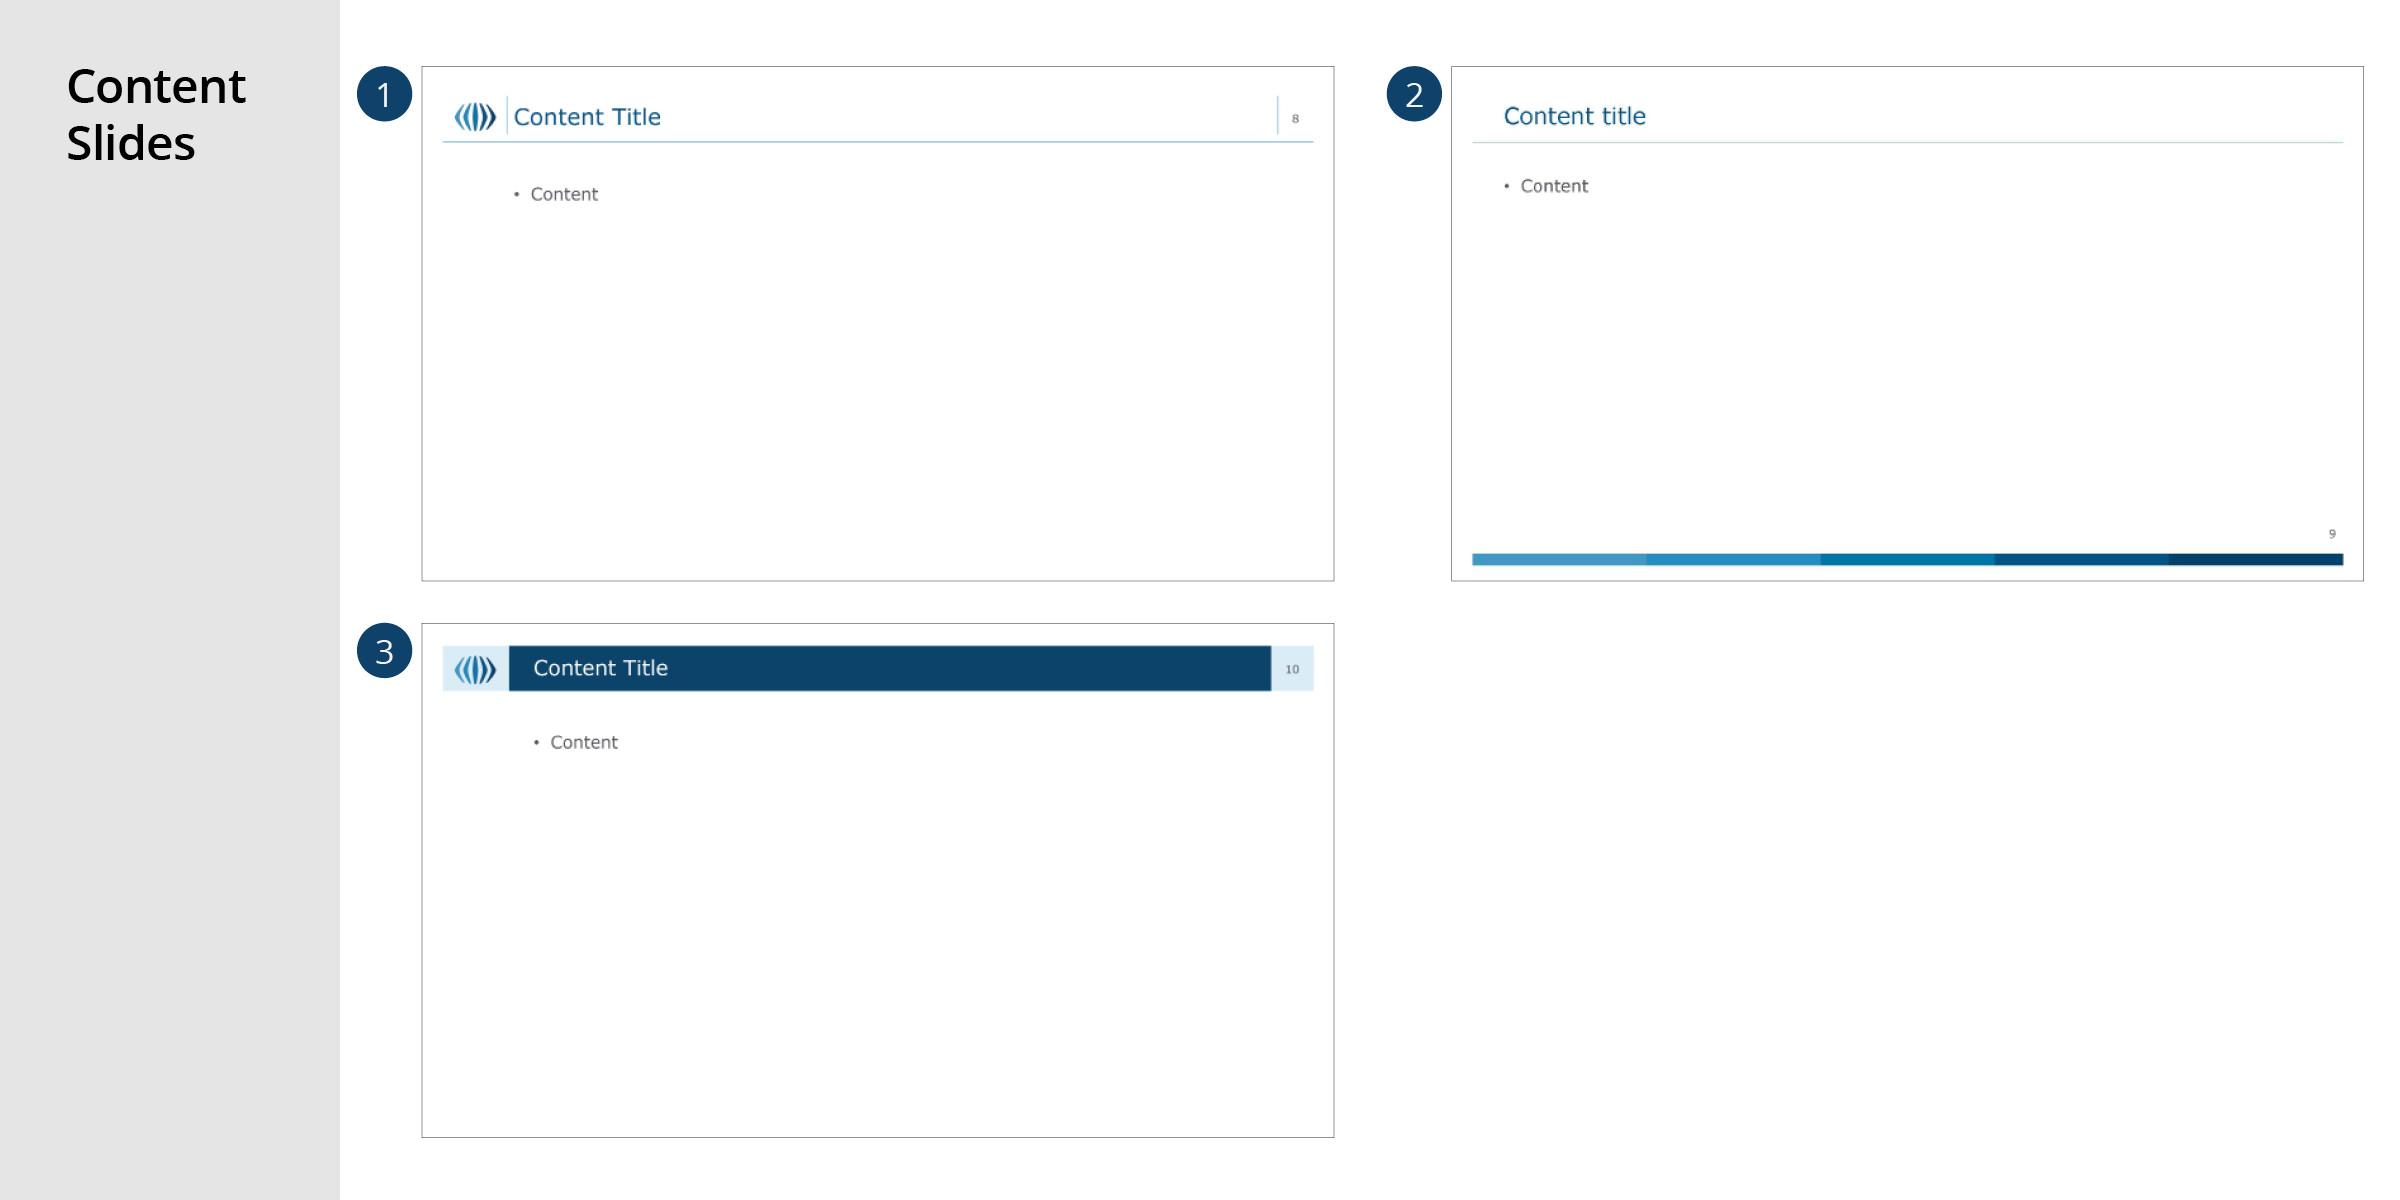
Task: Click the 'Content' bullet on slide 3
Action: pos(584,742)
